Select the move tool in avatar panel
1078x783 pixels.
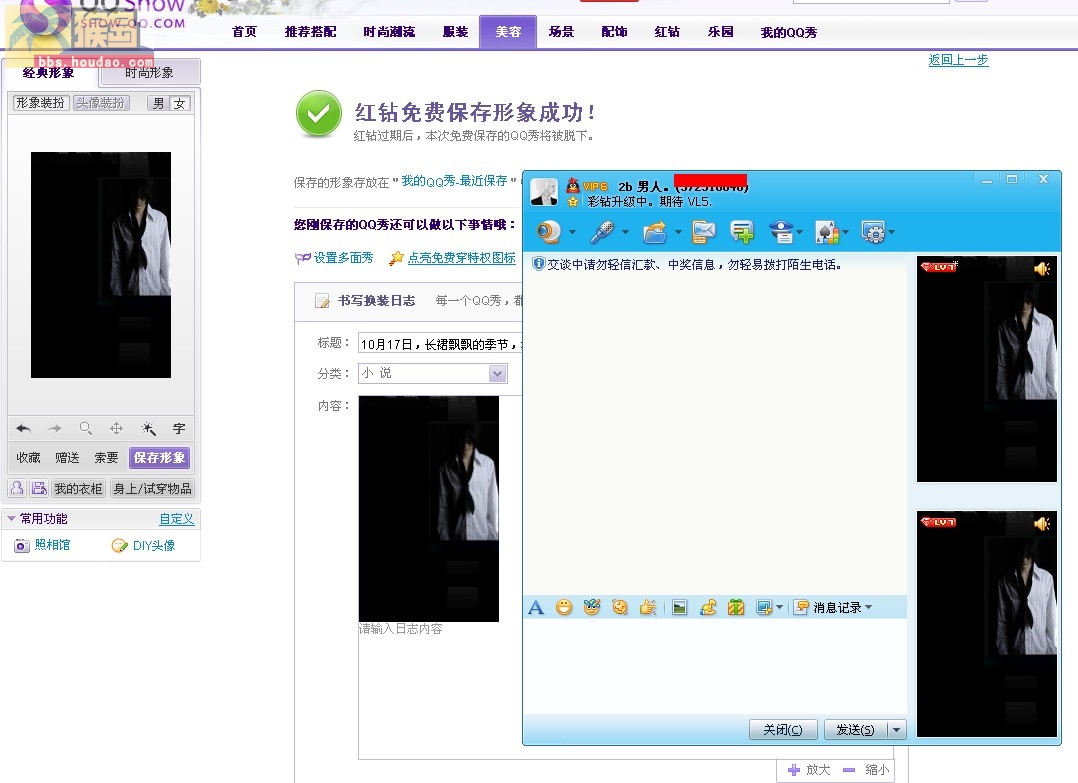click(x=117, y=429)
